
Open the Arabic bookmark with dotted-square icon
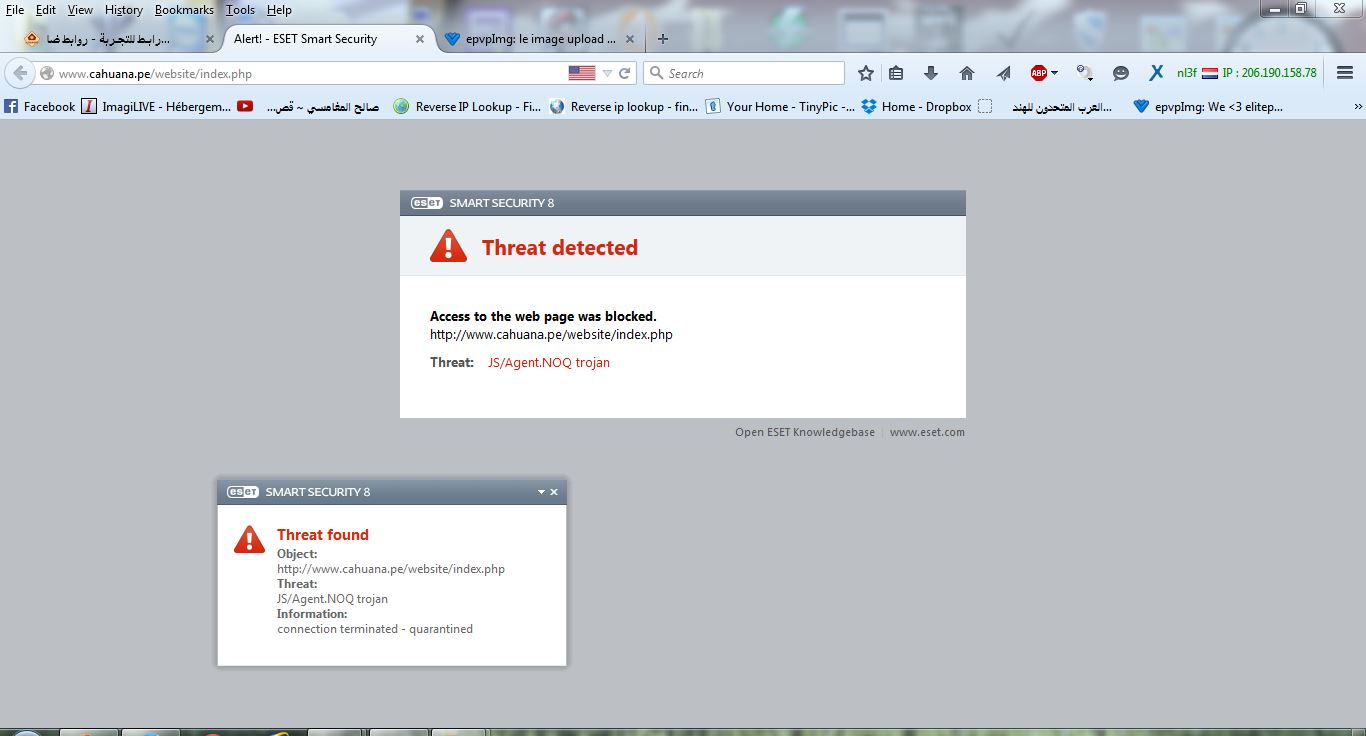(1046, 106)
